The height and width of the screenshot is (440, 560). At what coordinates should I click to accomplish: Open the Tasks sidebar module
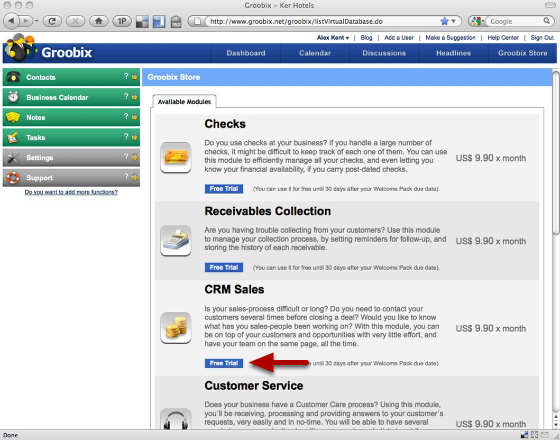71,137
